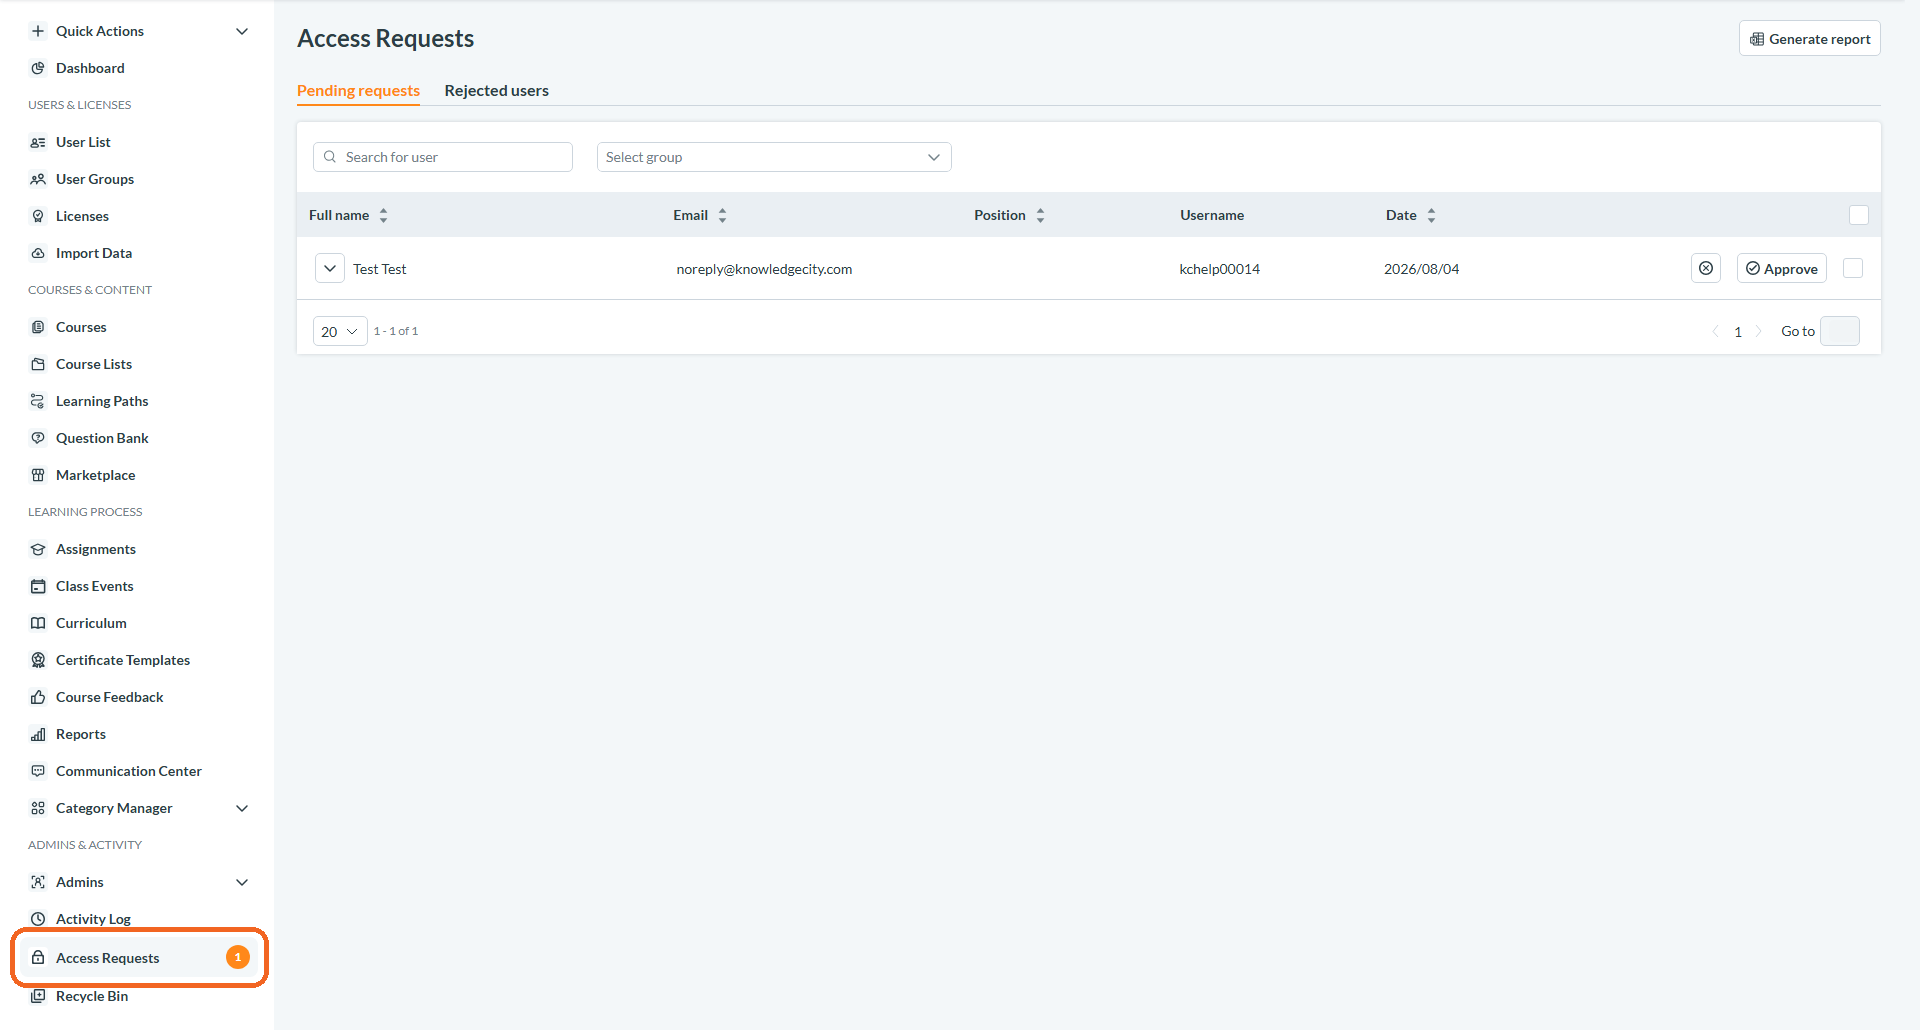The image size is (1920, 1030).
Task: Click the Course Feedback thumbs-up icon
Action: pos(38,697)
